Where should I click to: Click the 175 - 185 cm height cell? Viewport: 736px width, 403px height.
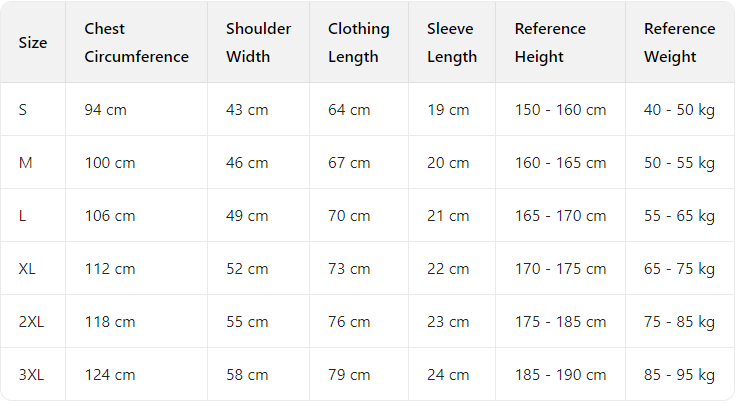(x=560, y=322)
